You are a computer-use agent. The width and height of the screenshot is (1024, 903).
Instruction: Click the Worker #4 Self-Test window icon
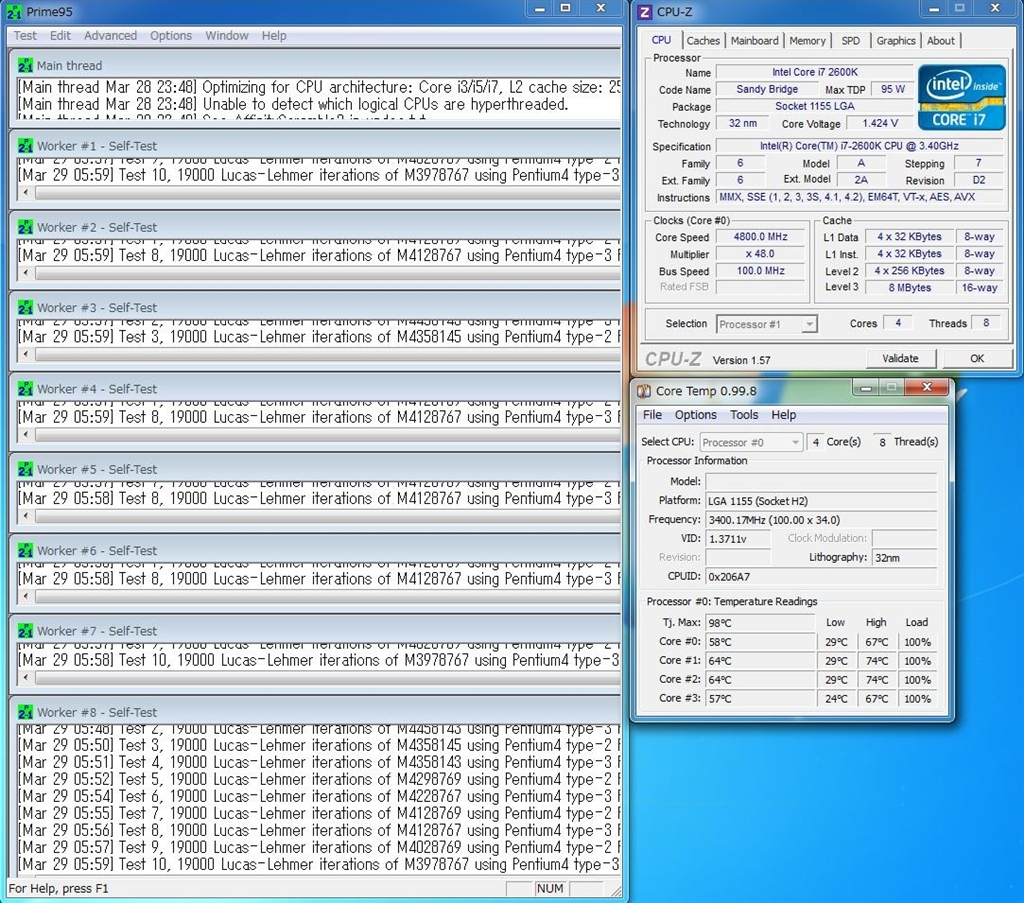[x=25, y=389]
